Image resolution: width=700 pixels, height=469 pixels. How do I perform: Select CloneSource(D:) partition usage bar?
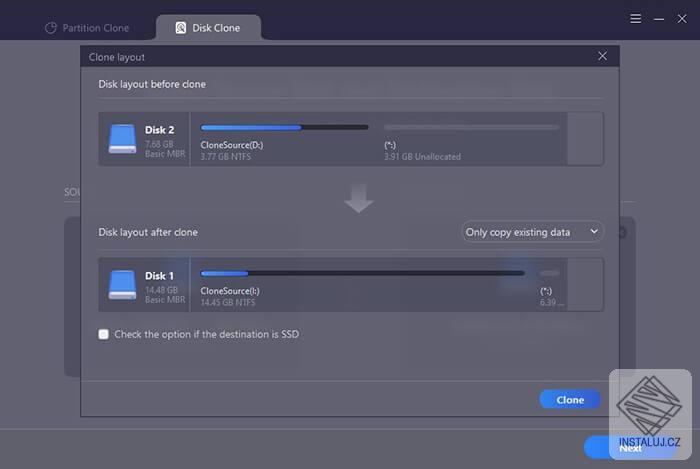coord(284,128)
